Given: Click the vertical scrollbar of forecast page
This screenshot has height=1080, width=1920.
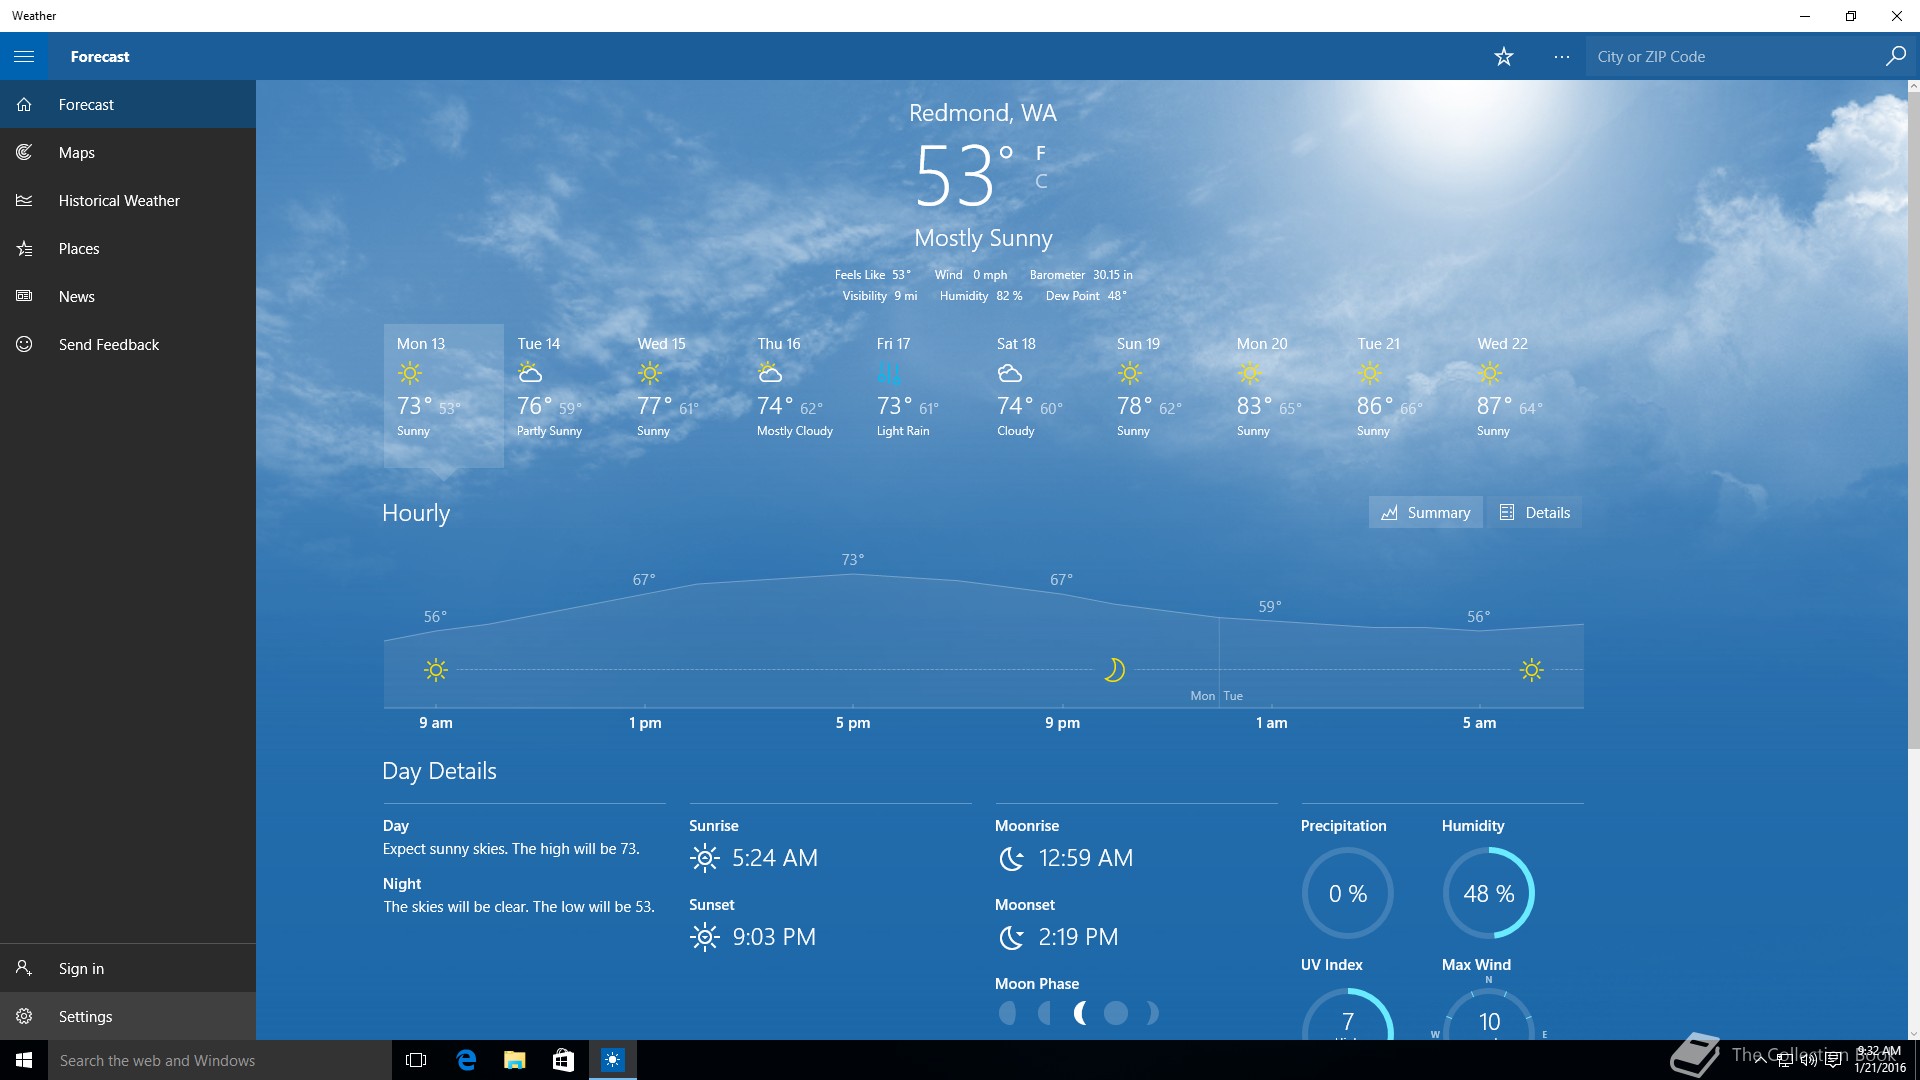Looking at the screenshot, I should 1913,420.
